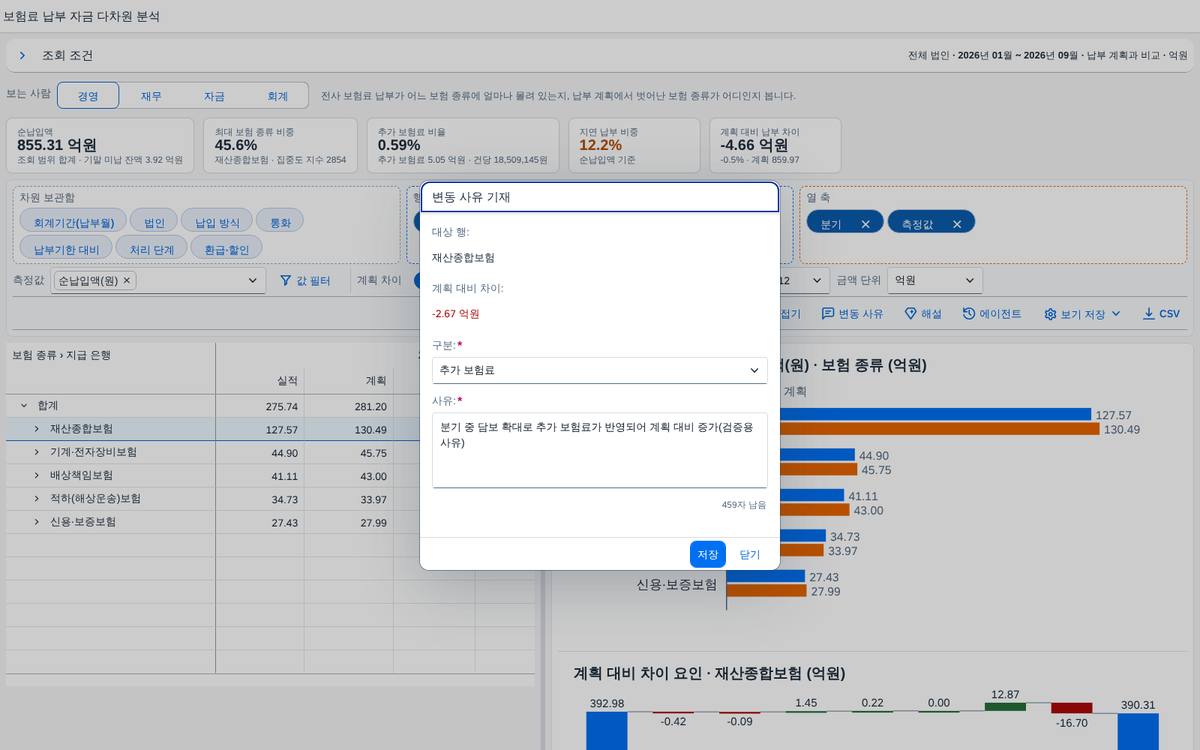
Task: Expand the 기계·전자장비보험 tree row
Action: [x=37, y=452]
